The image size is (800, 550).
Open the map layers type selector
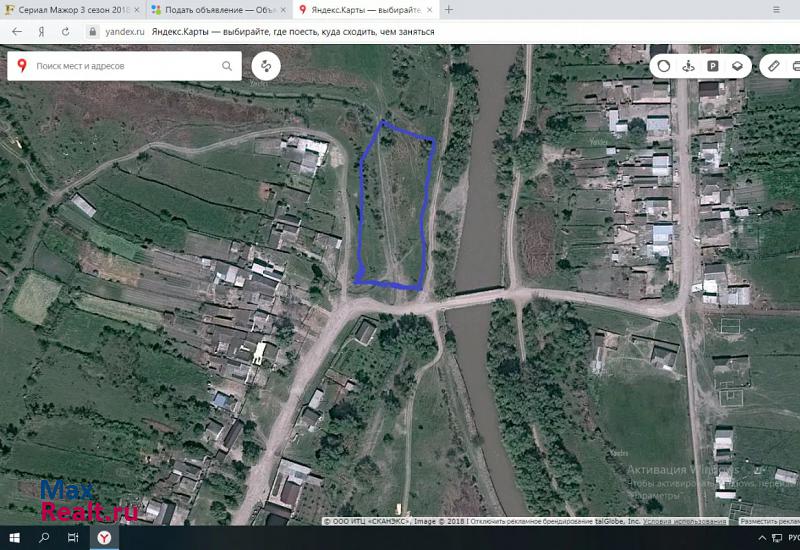(x=737, y=66)
